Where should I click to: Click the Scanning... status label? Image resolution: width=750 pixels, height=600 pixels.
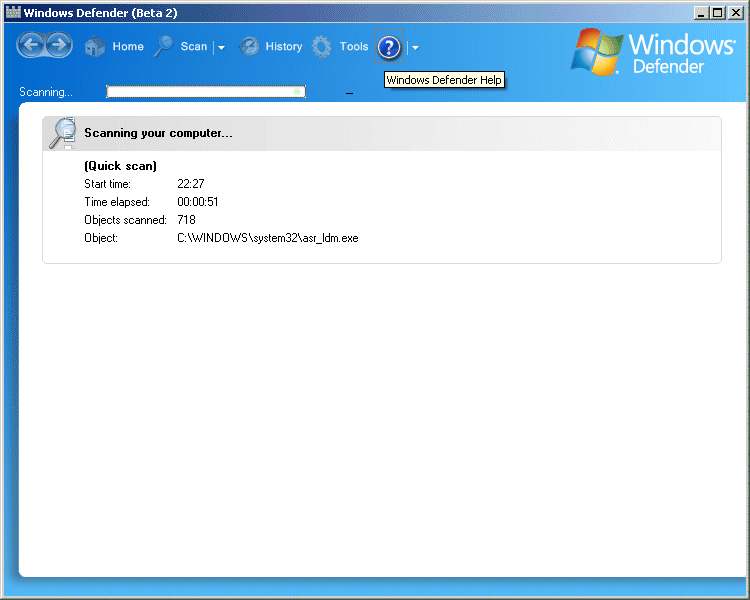tap(46, 92)
